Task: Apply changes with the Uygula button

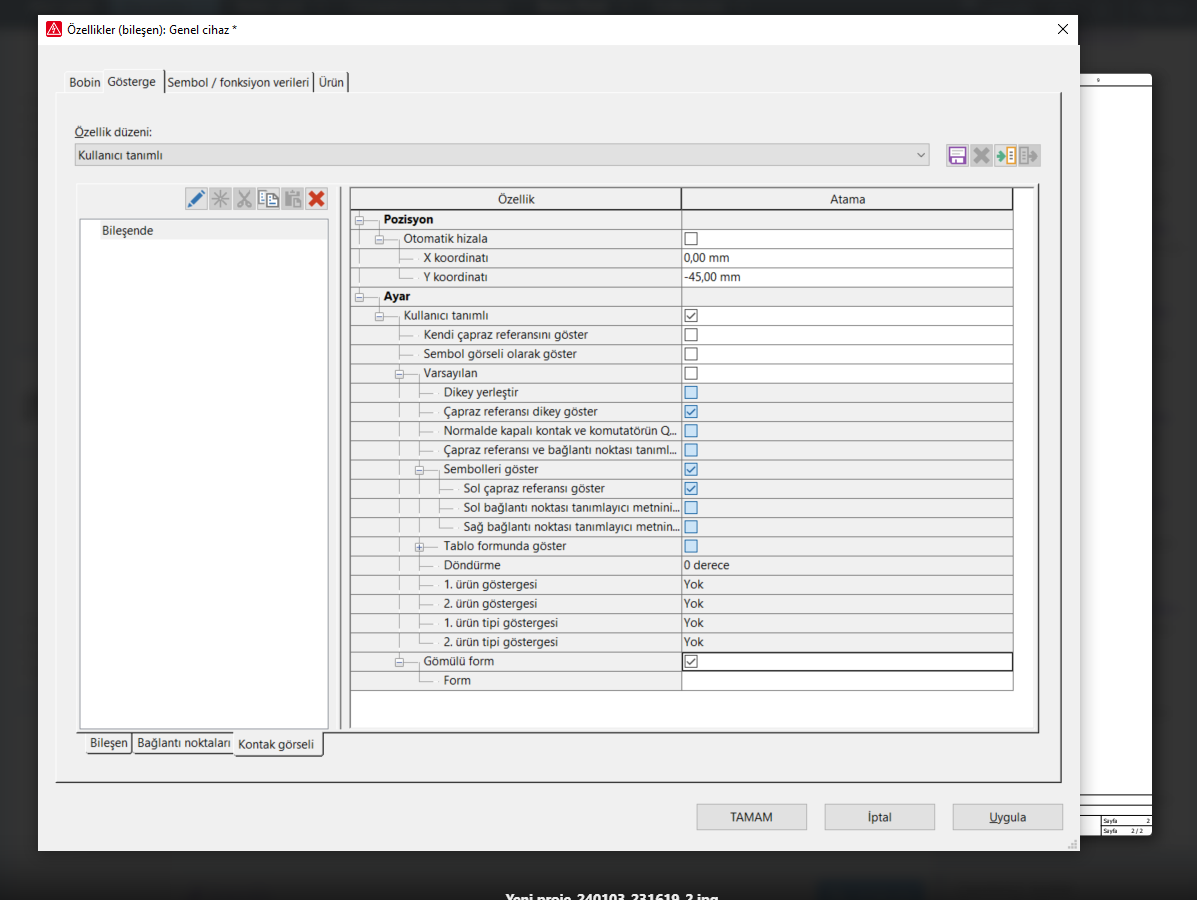Action: 1008,817
